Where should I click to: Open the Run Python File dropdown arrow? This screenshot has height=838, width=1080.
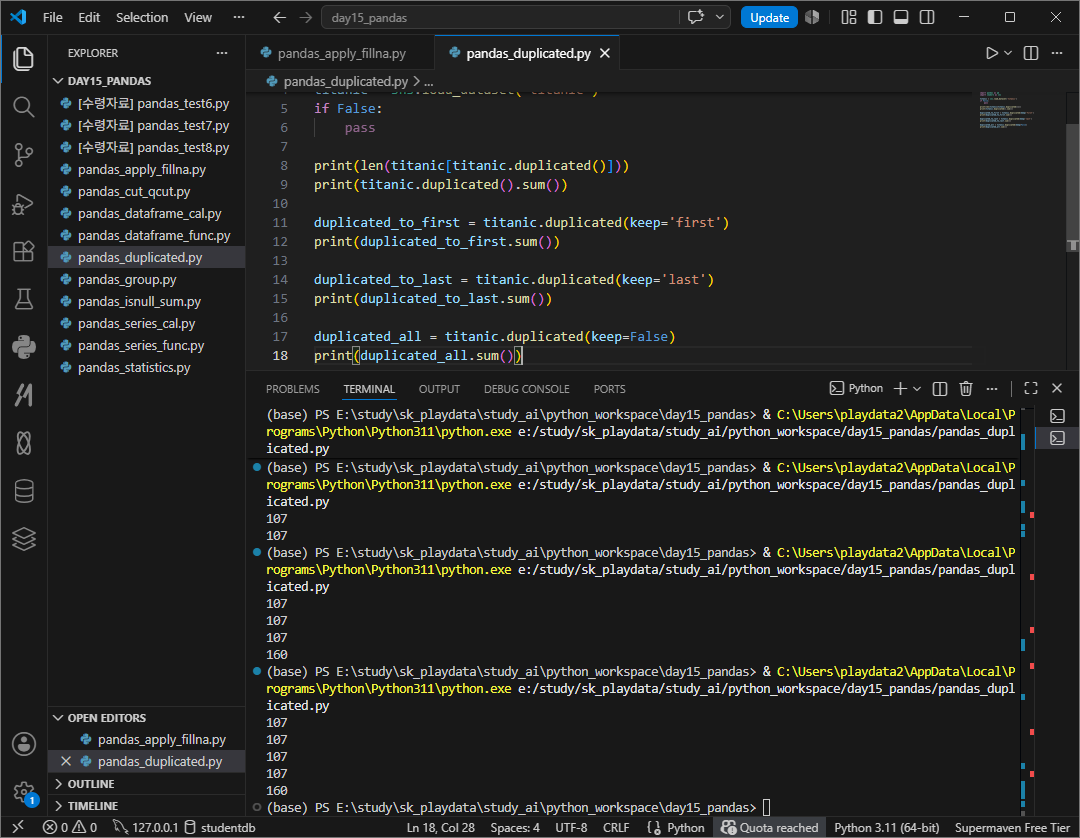pyautogui.click(x=1008, y=53)
